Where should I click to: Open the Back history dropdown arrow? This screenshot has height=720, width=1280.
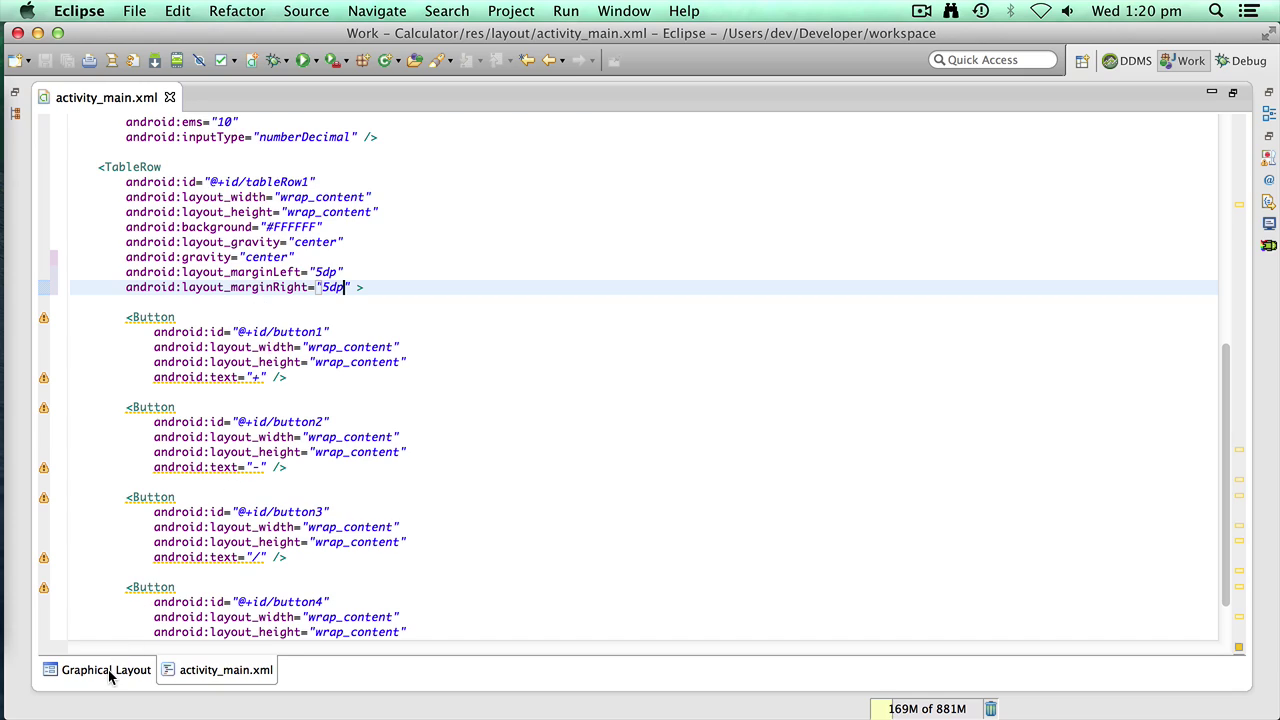click(562, 61)
